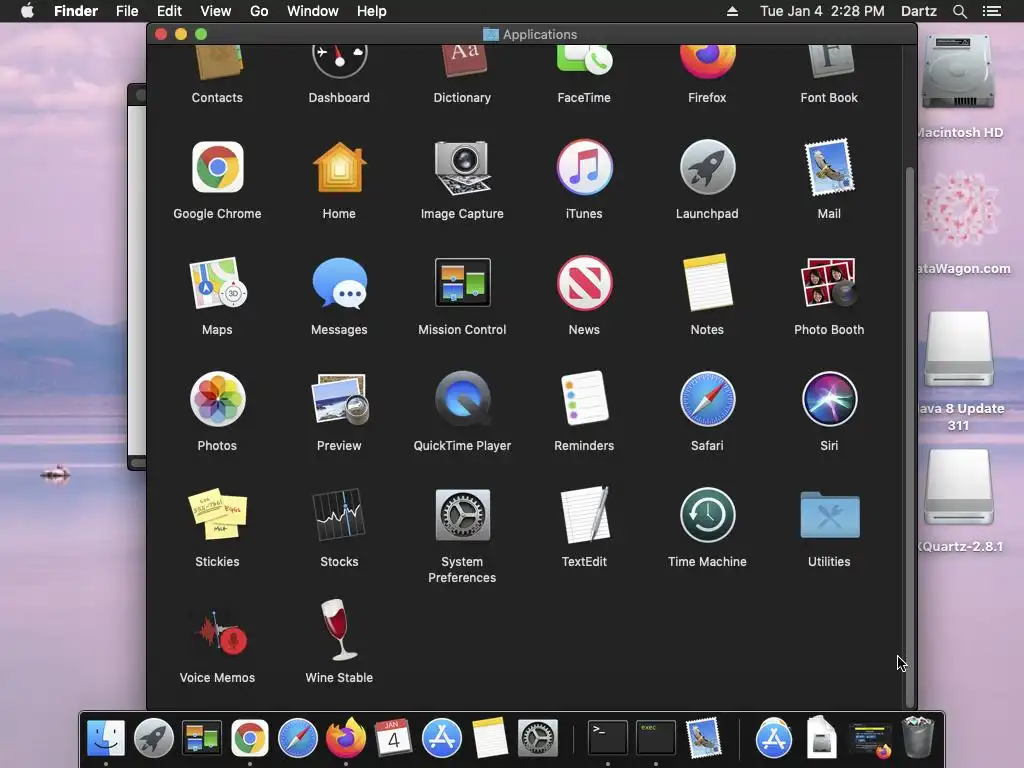Select Macintosh HD on the desktop
This screenshot has width=1024, height=768.
tap(959, 72)
